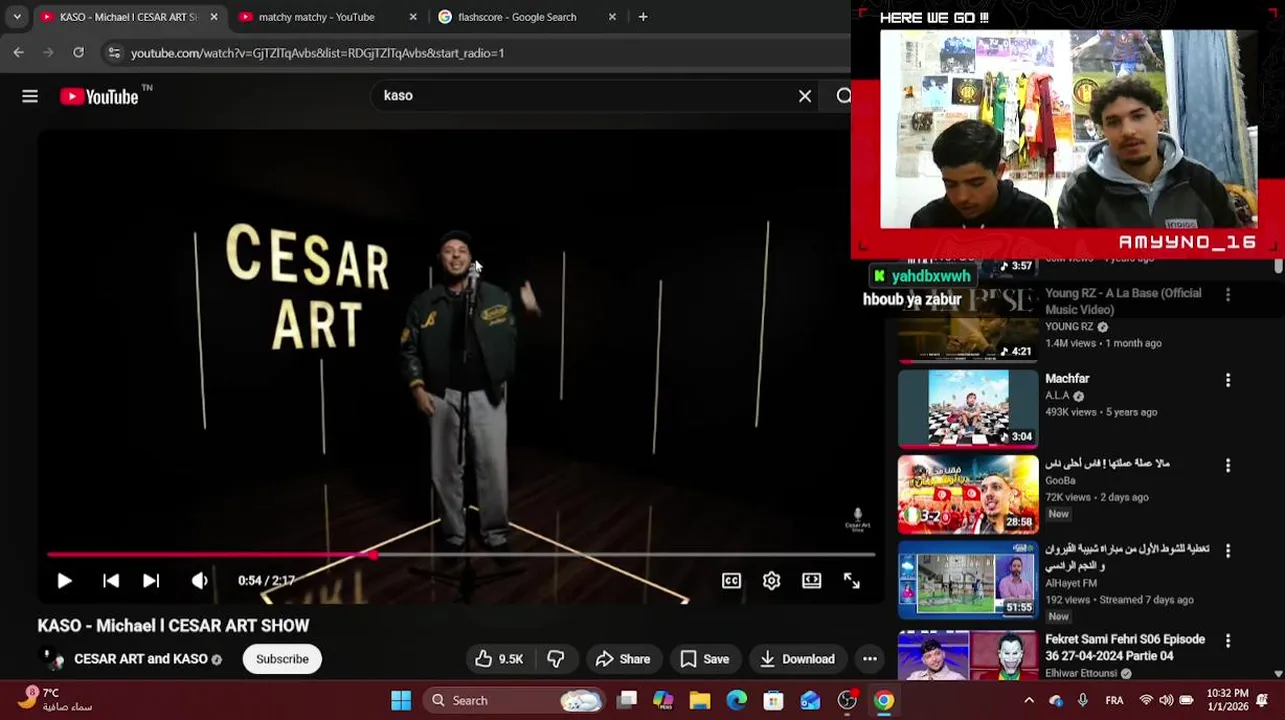Play the paused video
The height and width of the screenshot is (720, 1285).
tap(64, 580)
